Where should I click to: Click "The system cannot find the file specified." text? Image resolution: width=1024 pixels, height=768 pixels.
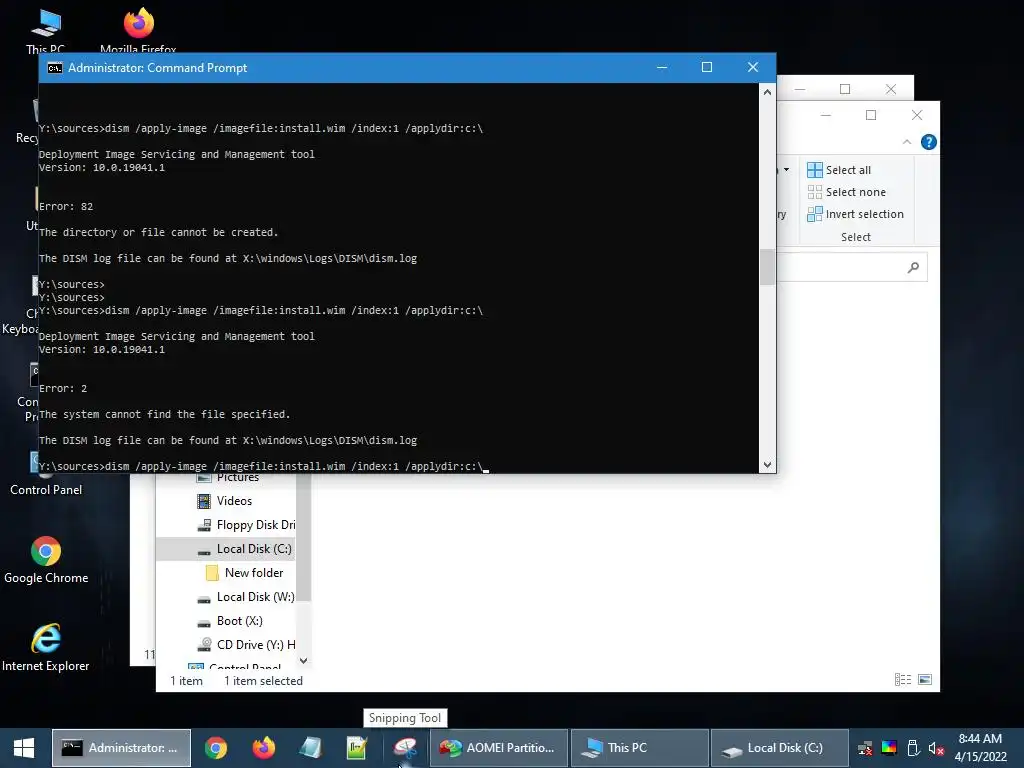click(x=165, y=415)
